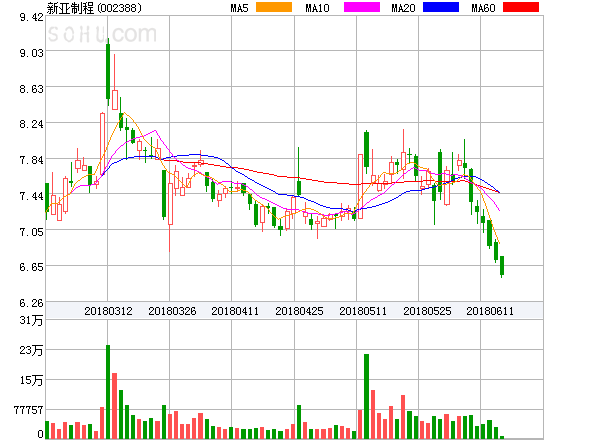
Task: Click the 7.05 price axis label
Action: (x=31, y=232)
